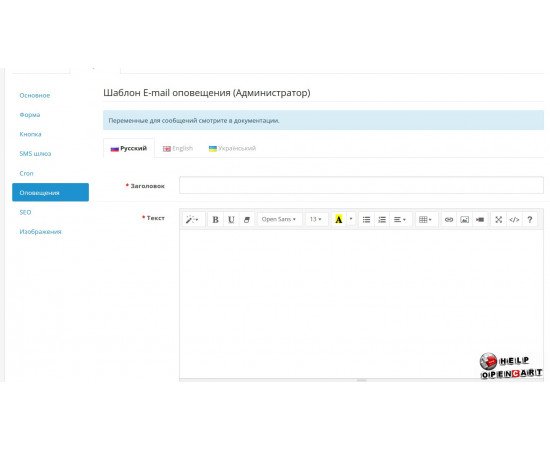Open the color palette dropdown arrow
Image resolution: width=550 pixels, height=450 pixels.
[x=351, y=220]
